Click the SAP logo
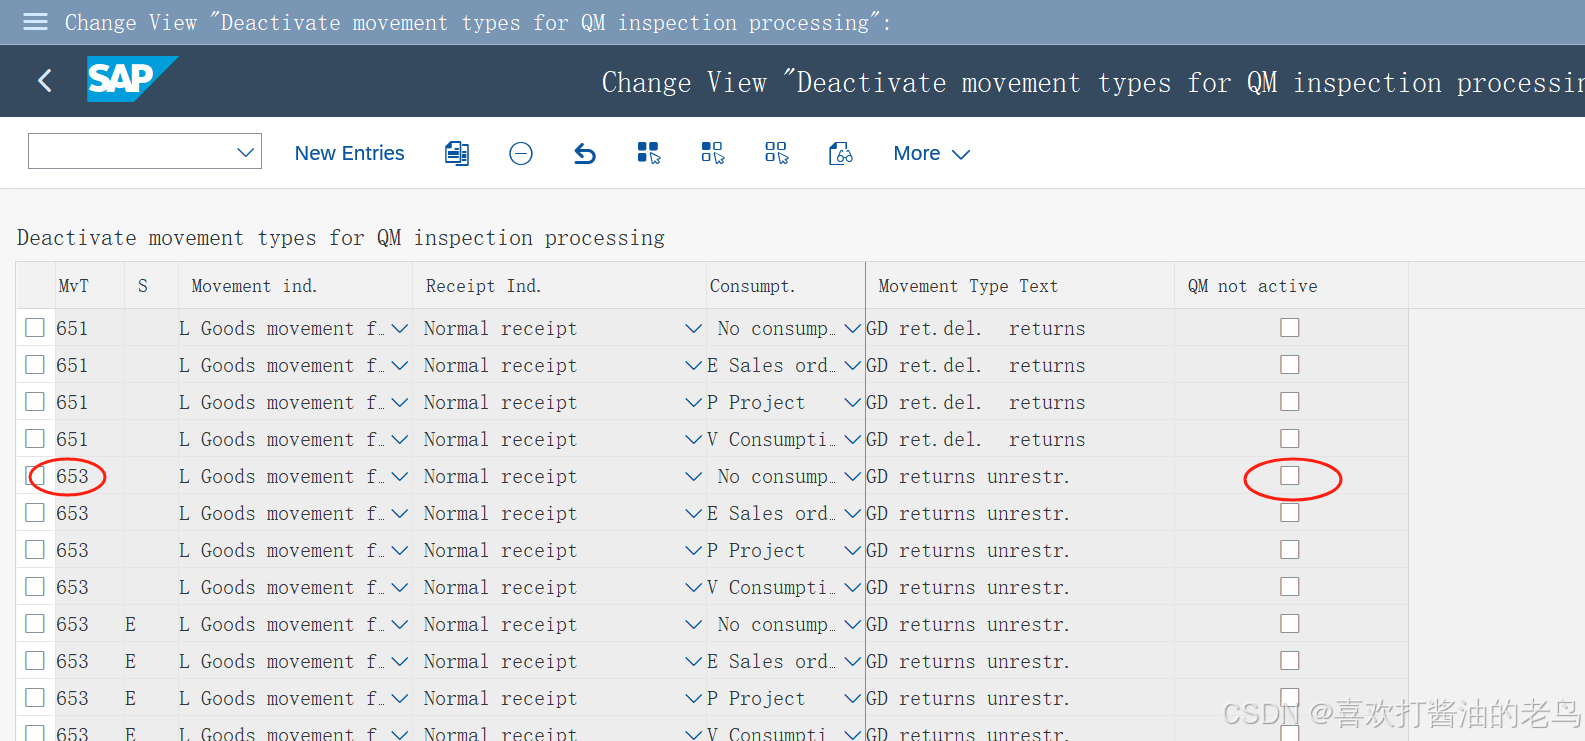Viewport: 1585px width, 741px height. coord(131,79)
